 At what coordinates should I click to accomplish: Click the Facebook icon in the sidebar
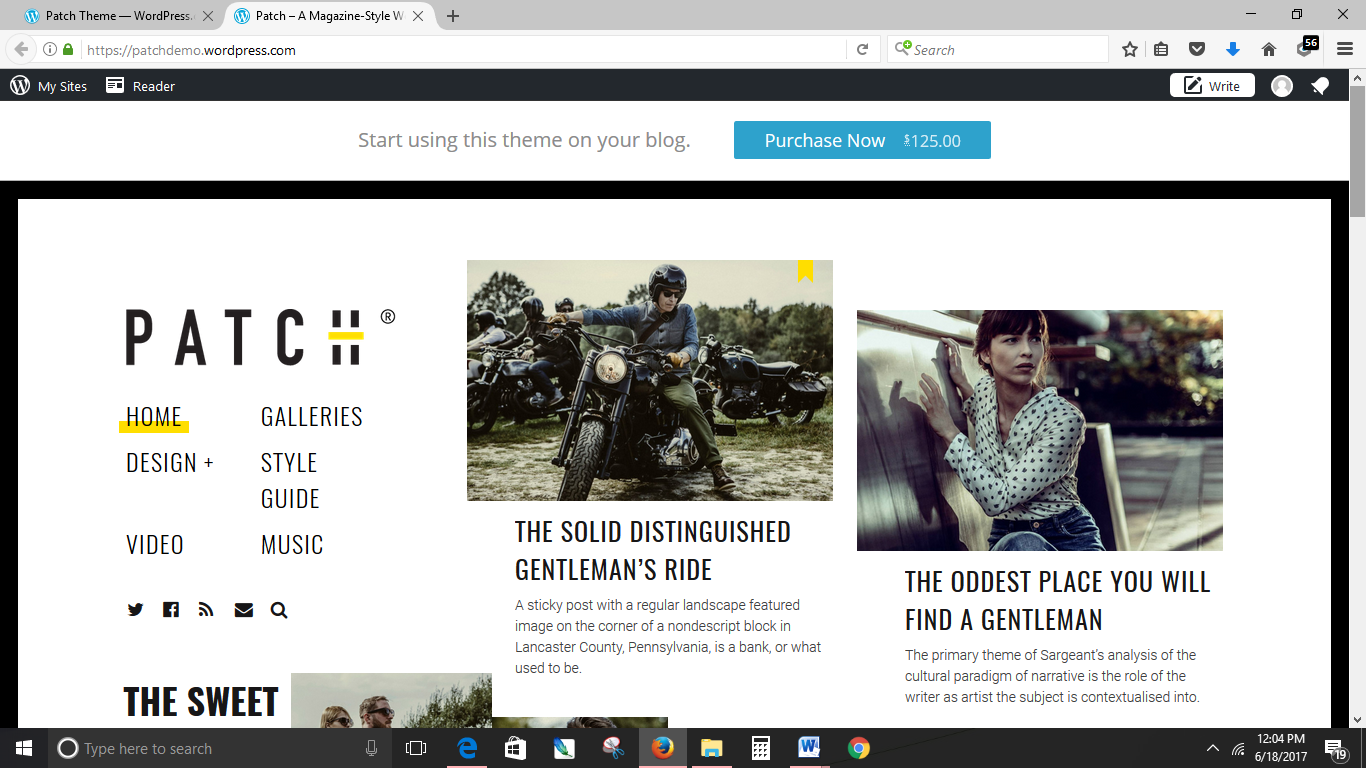coord(170,609)
